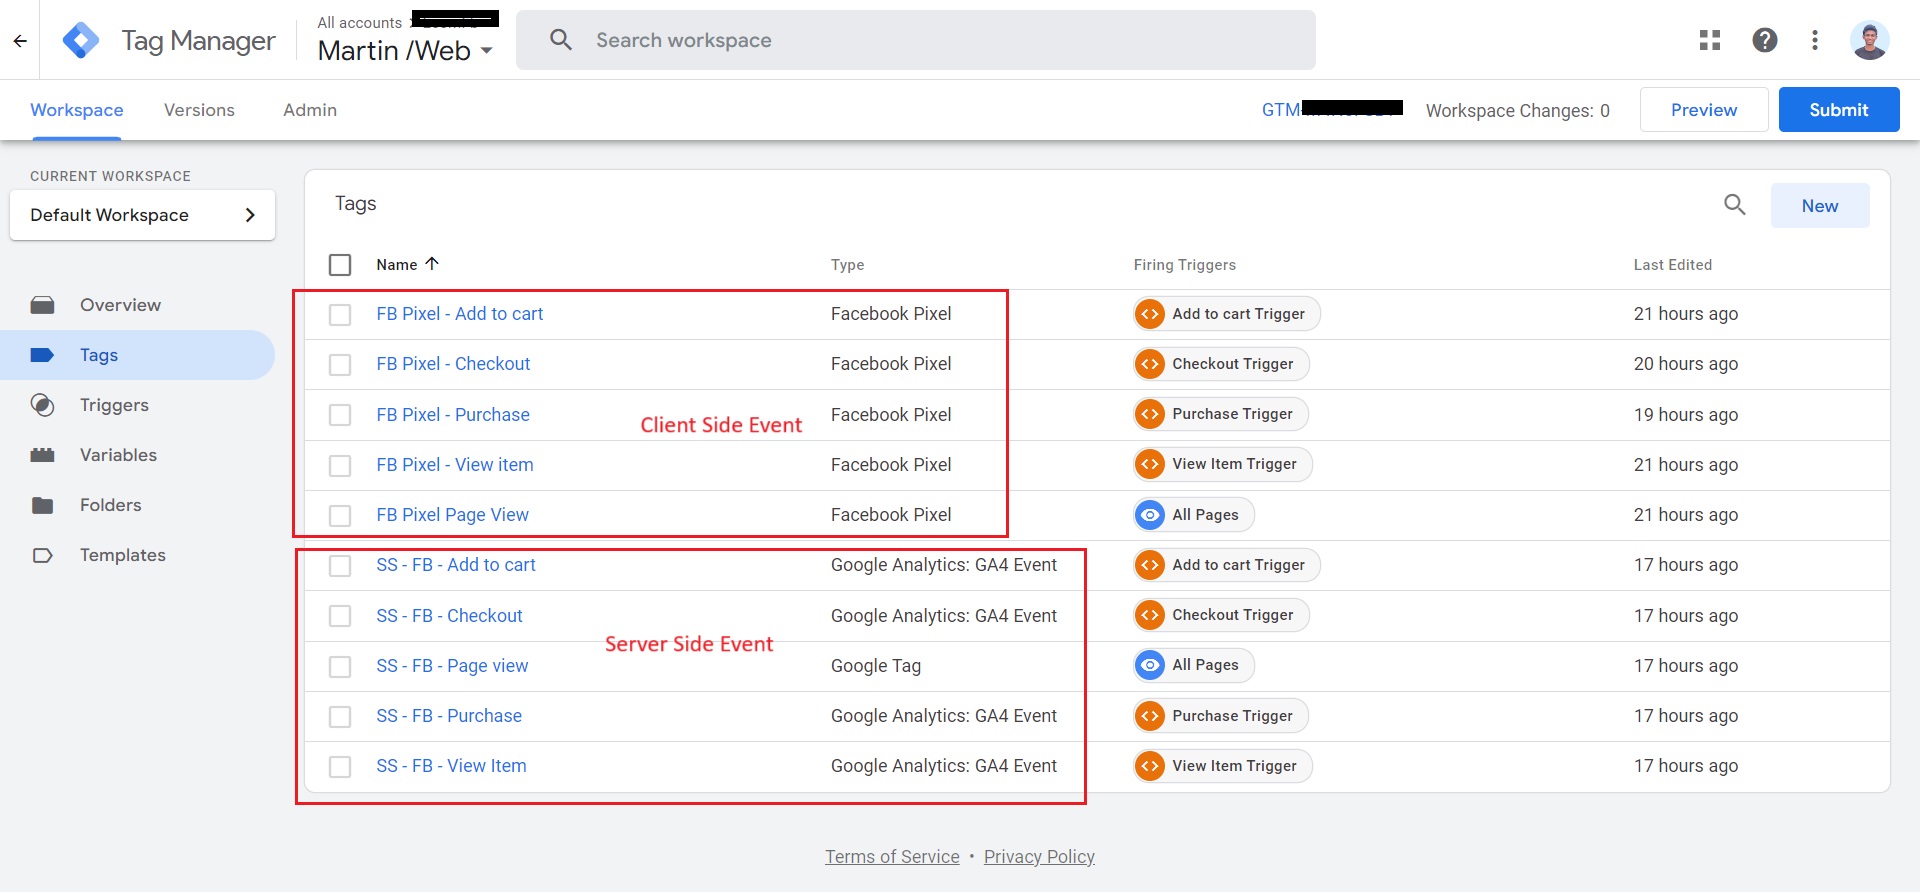
Task: Check the FB Pixel - View item row
Action: (340, 466)
